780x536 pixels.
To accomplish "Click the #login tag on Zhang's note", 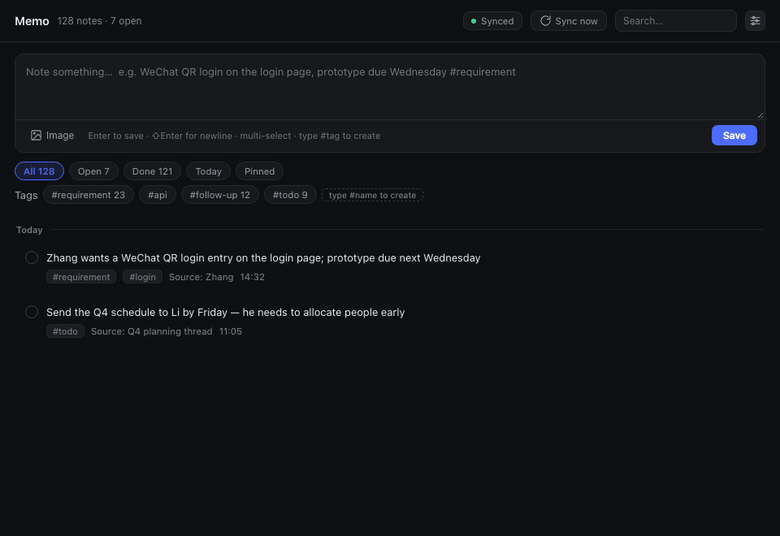I will point(142,277).
